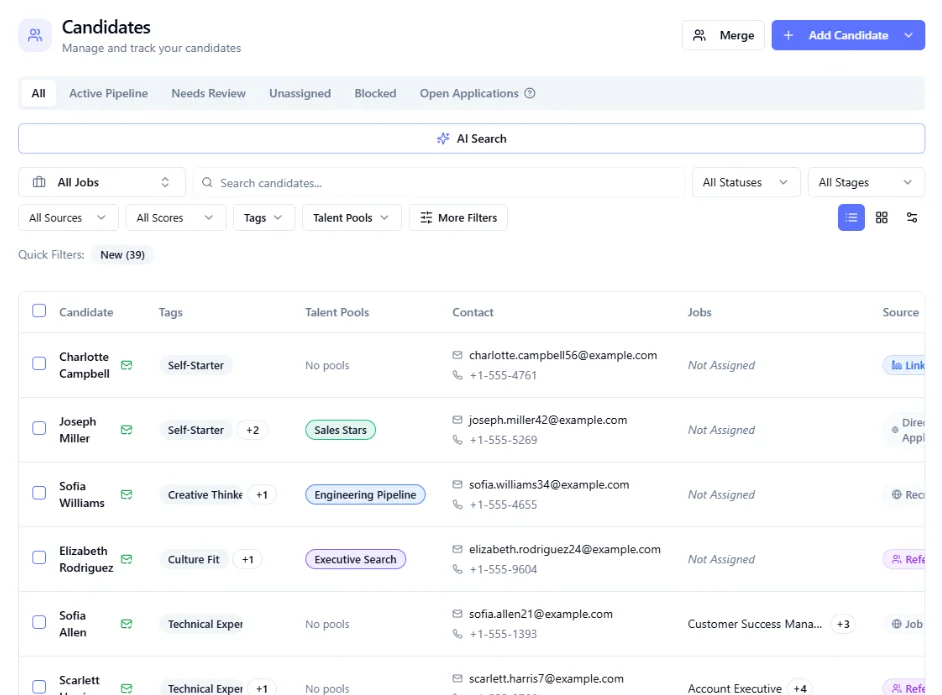This screenshot has width=942, height=695.
Task: Open the All Sources dropdown
Action: click(x=68, y=217)
